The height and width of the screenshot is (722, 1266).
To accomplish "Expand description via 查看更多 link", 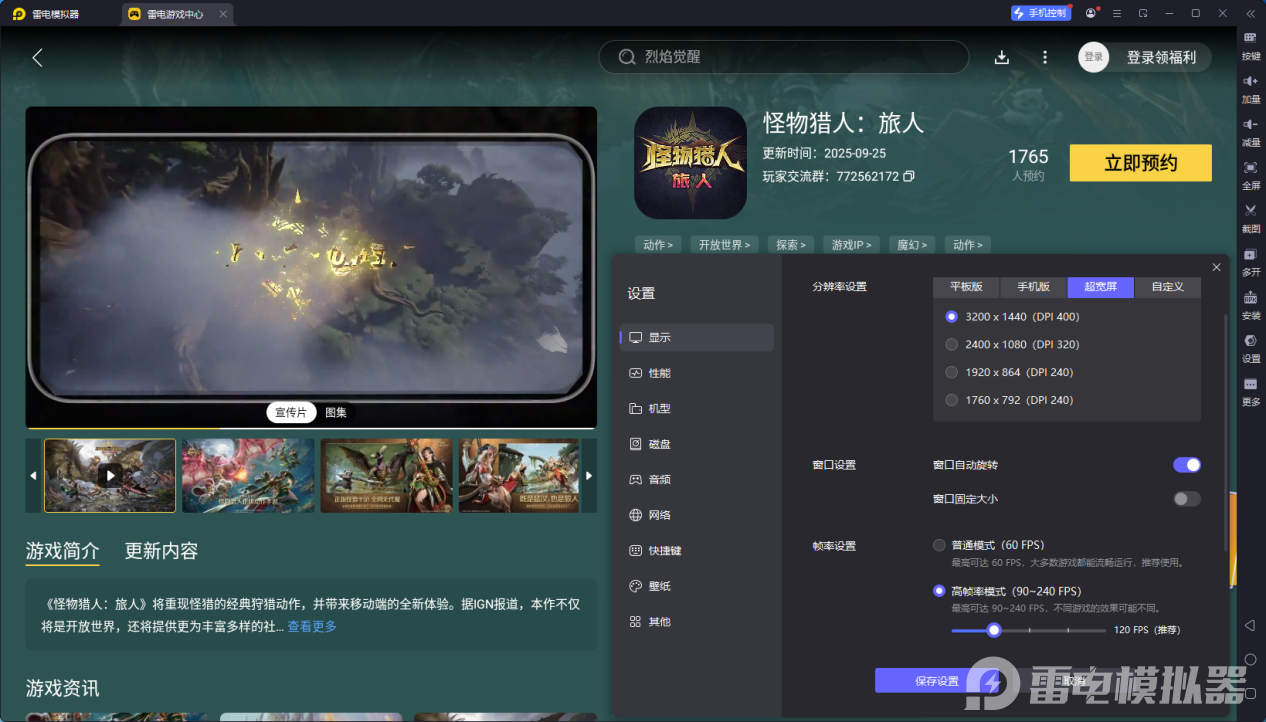I will [x=312, y=627].
